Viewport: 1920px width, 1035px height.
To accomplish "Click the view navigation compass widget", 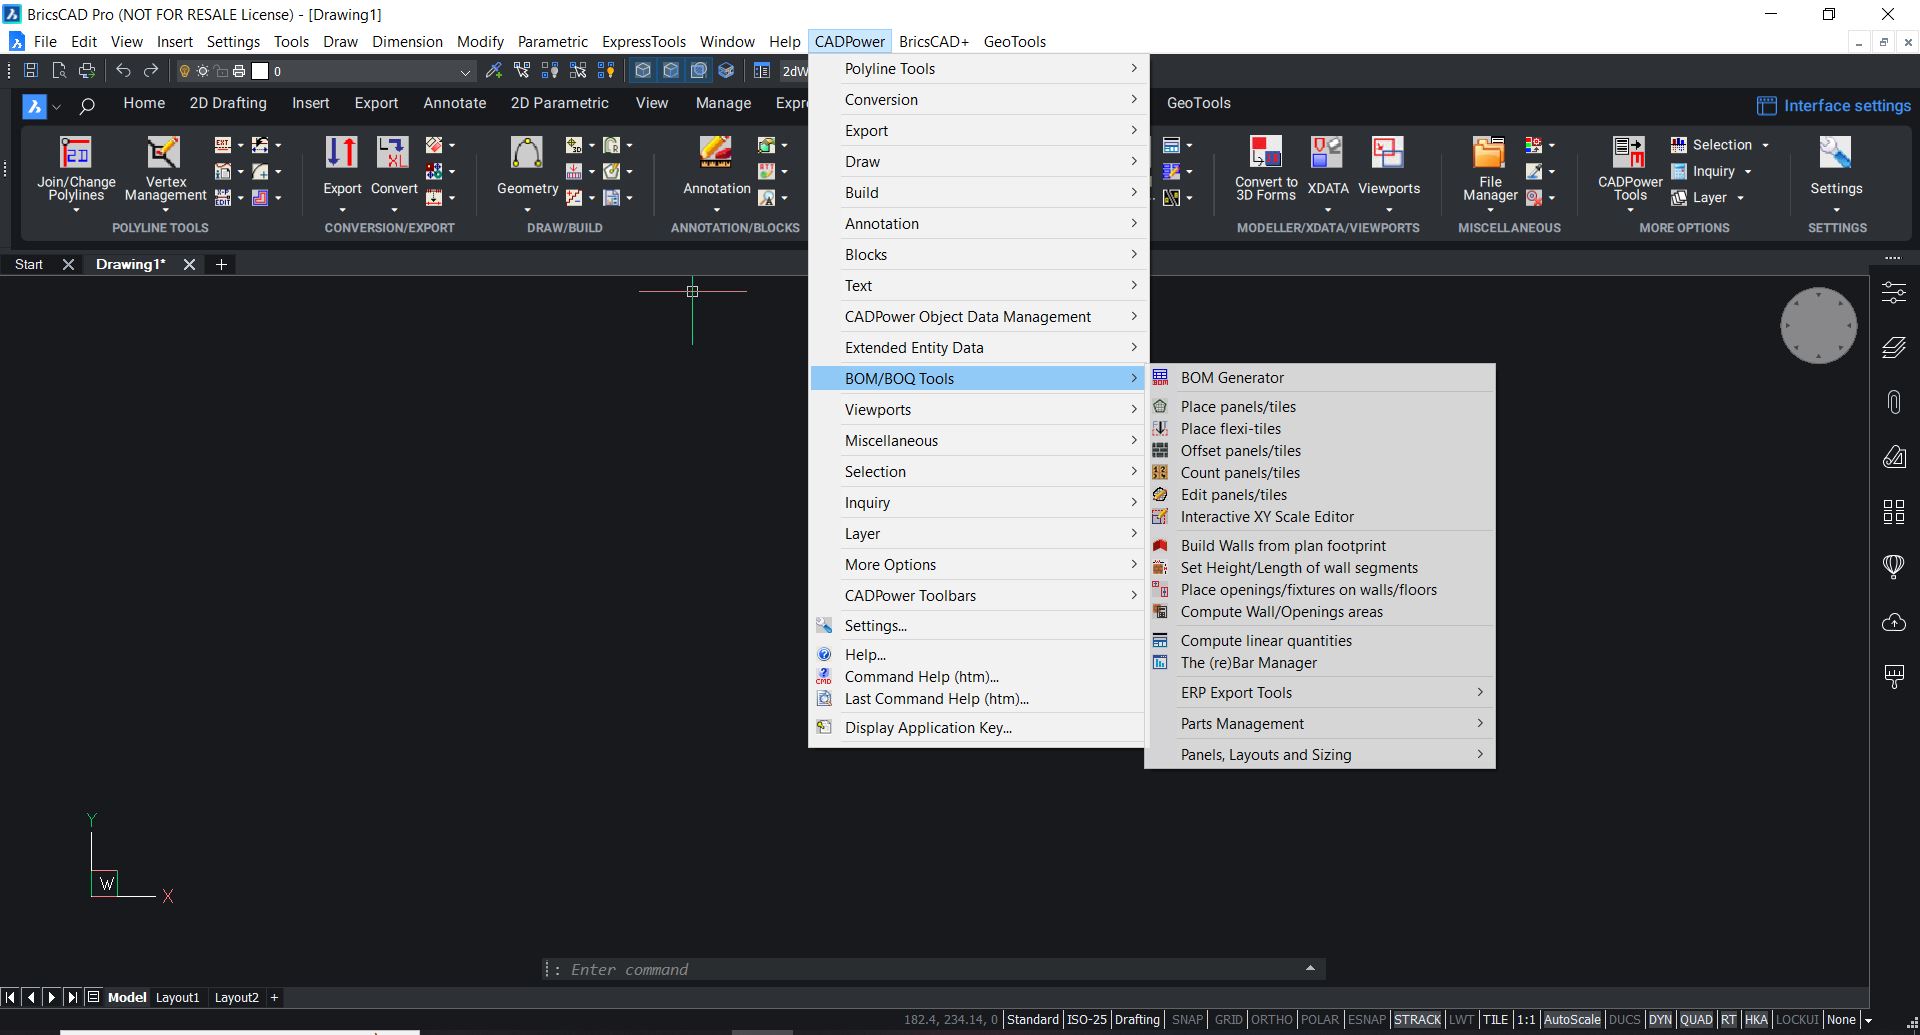I will tap(1818, 325).
